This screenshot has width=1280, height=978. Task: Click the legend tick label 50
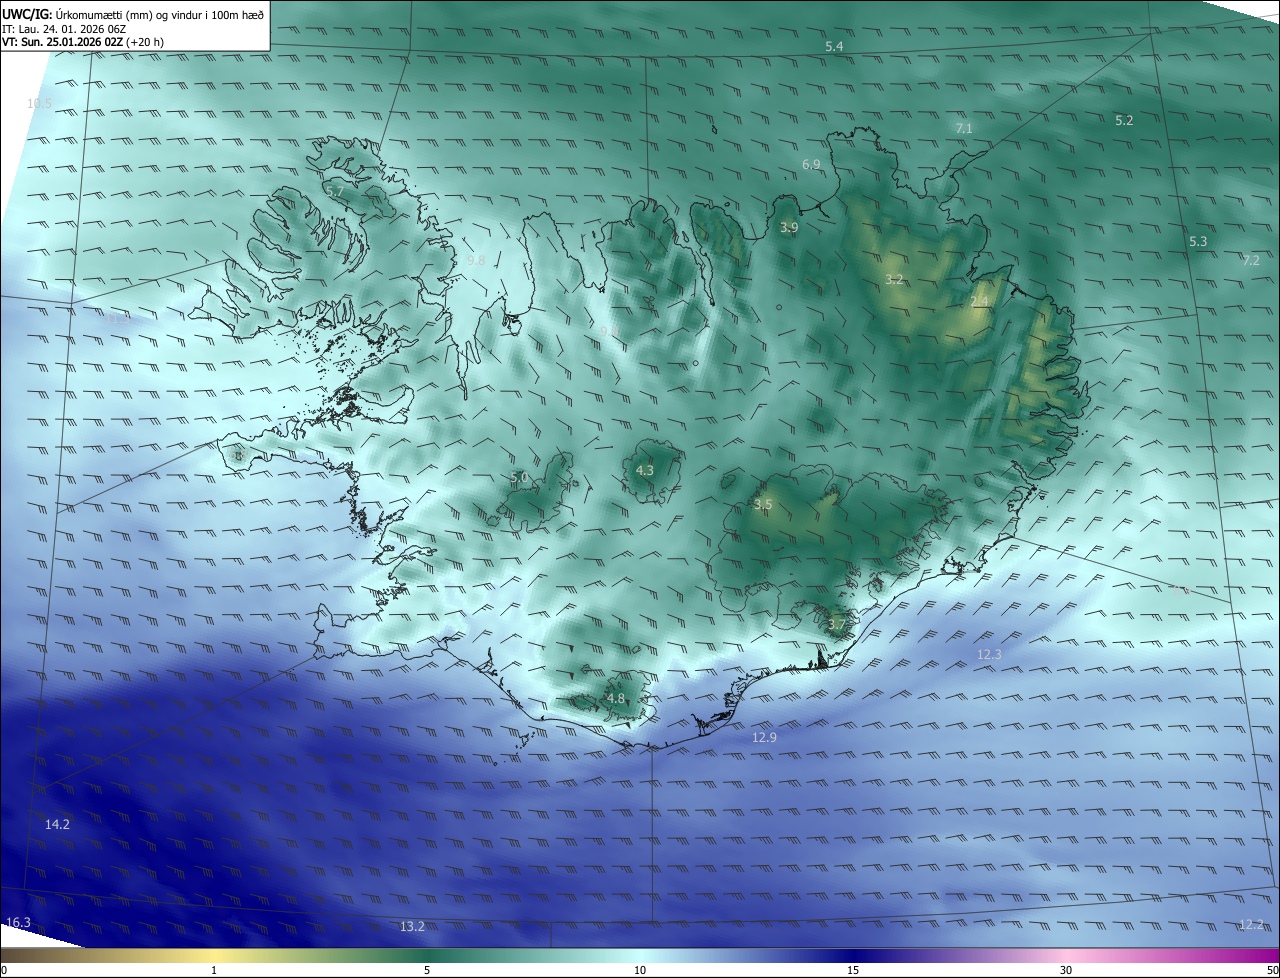point(1272,970)
